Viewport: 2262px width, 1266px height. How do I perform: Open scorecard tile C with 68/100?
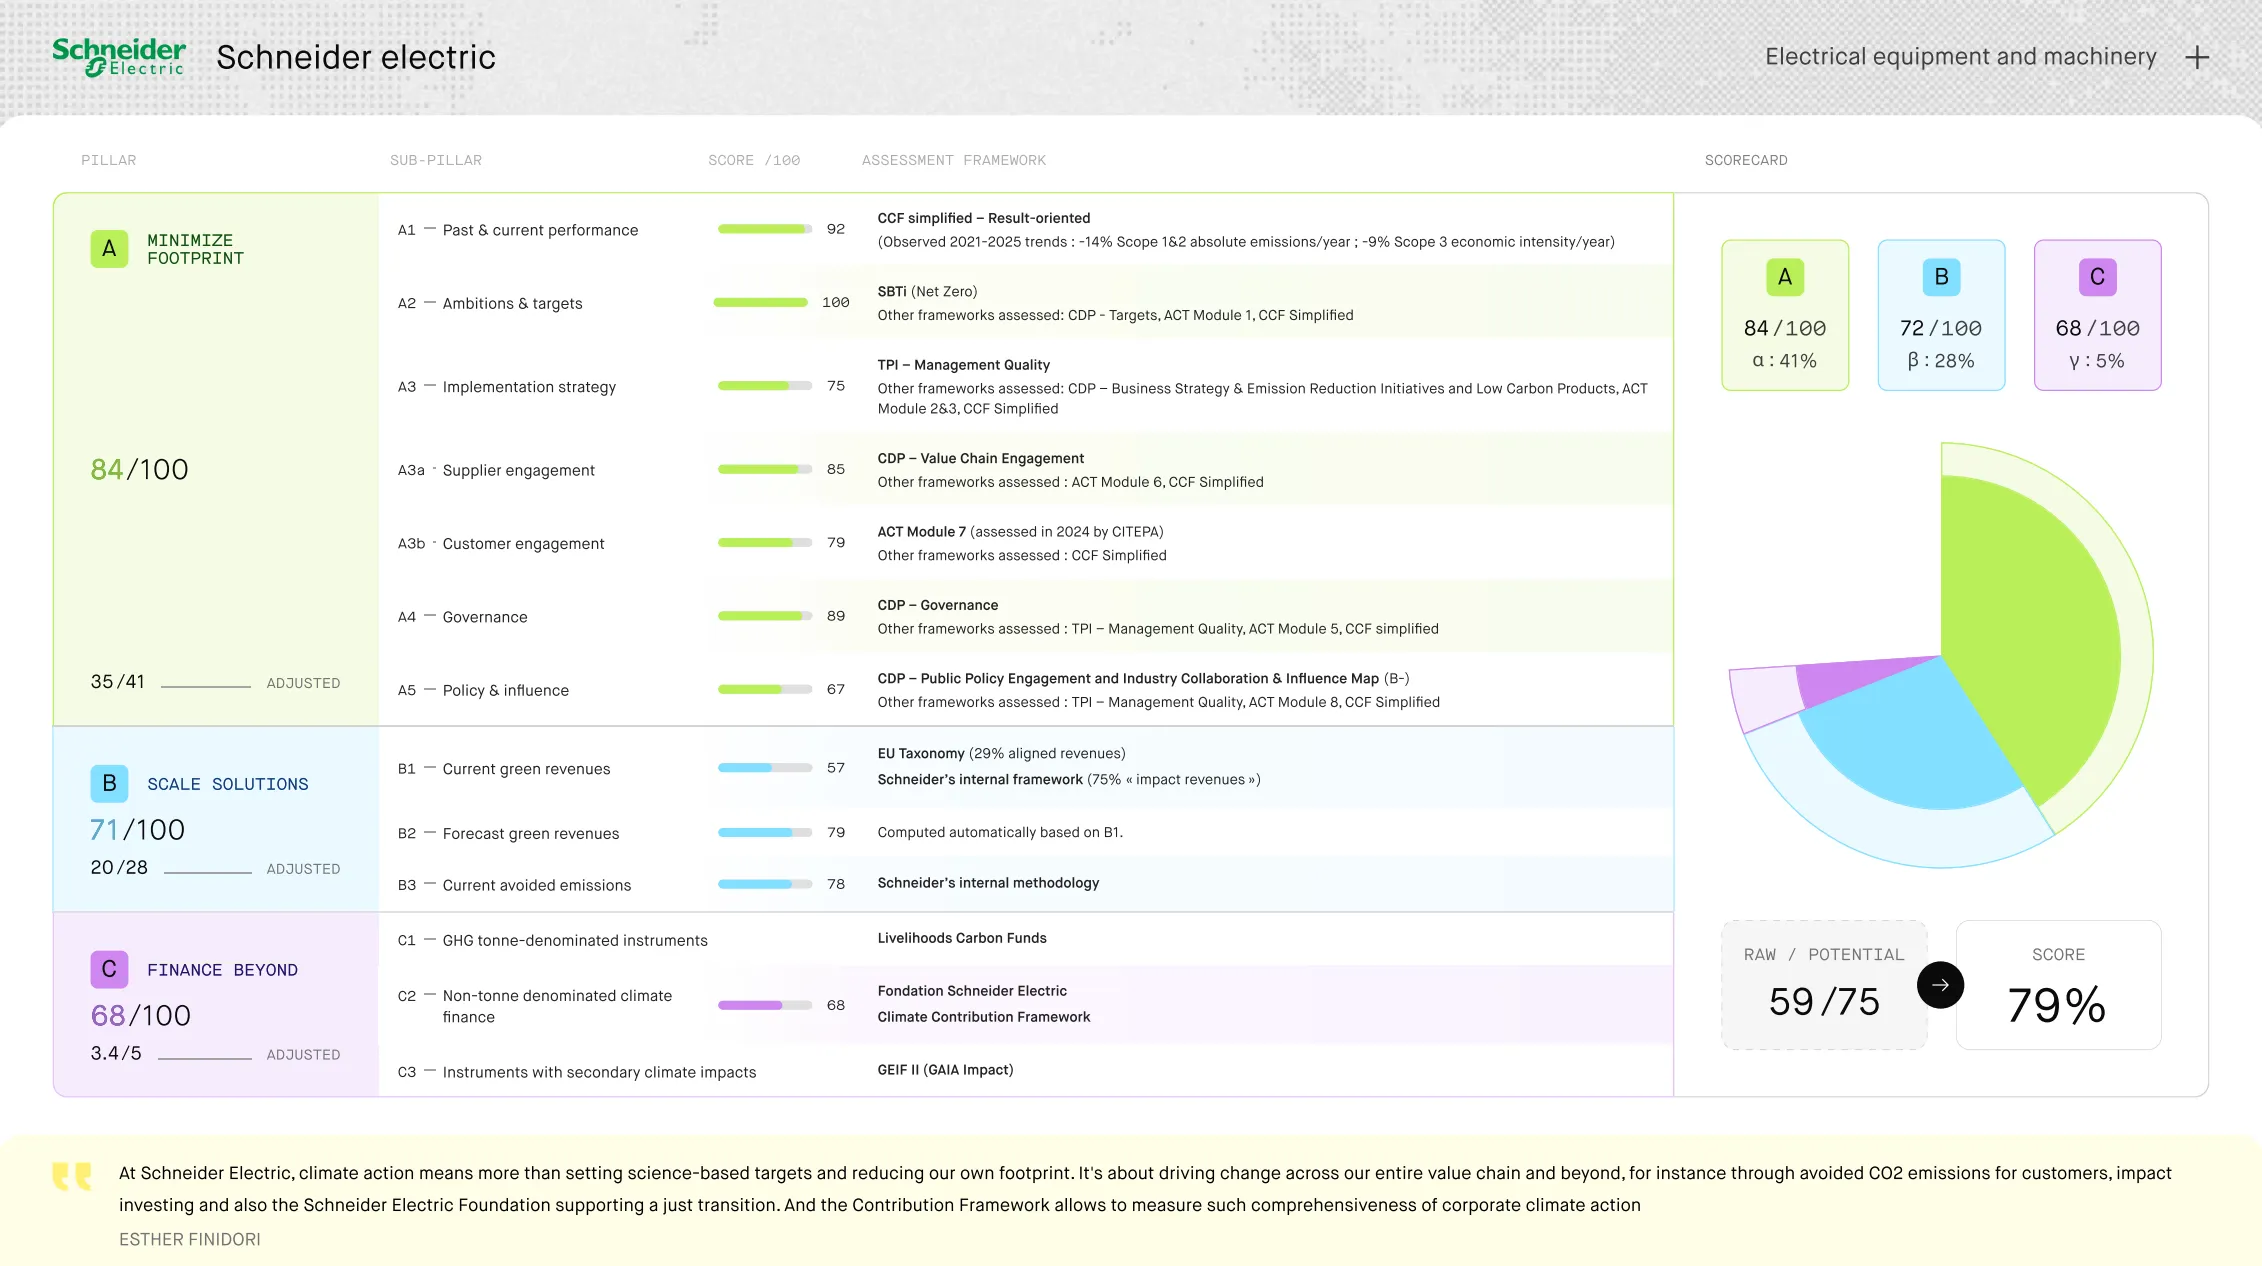coord(2097,315)
